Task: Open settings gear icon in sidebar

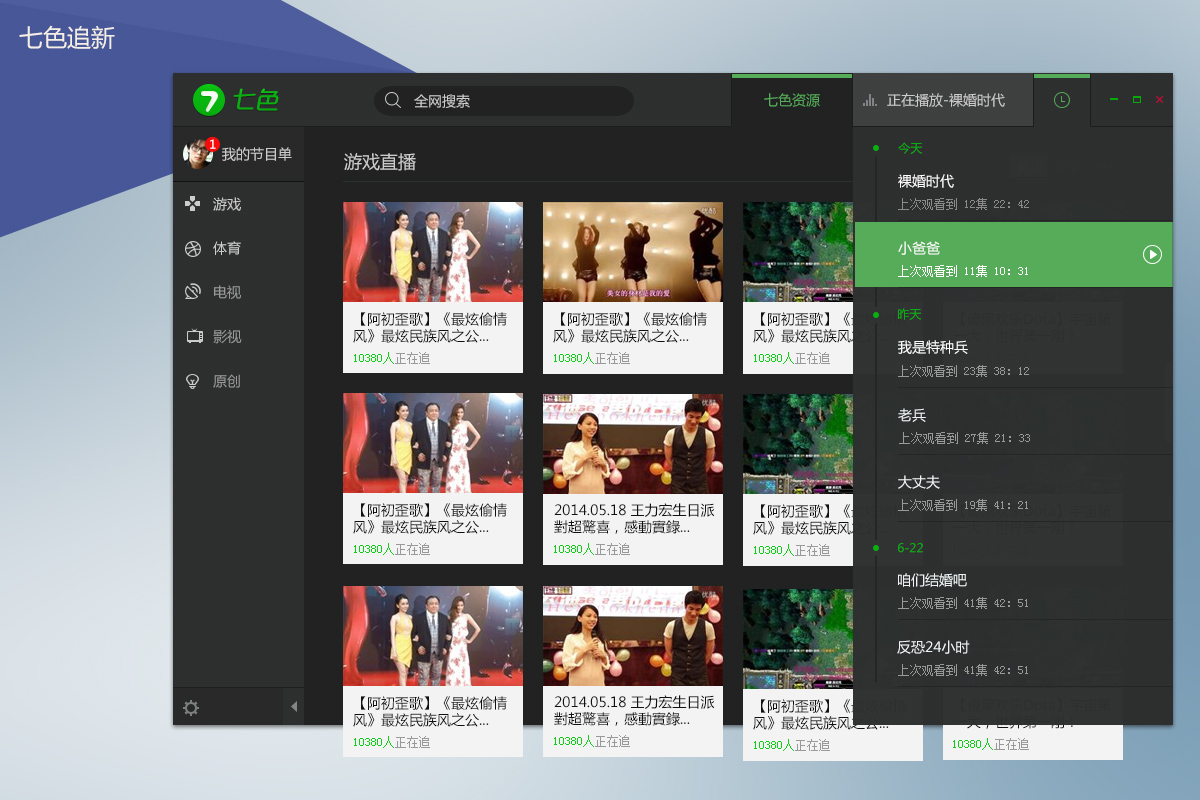Action: pyautogui.click(x=191, y=708)
